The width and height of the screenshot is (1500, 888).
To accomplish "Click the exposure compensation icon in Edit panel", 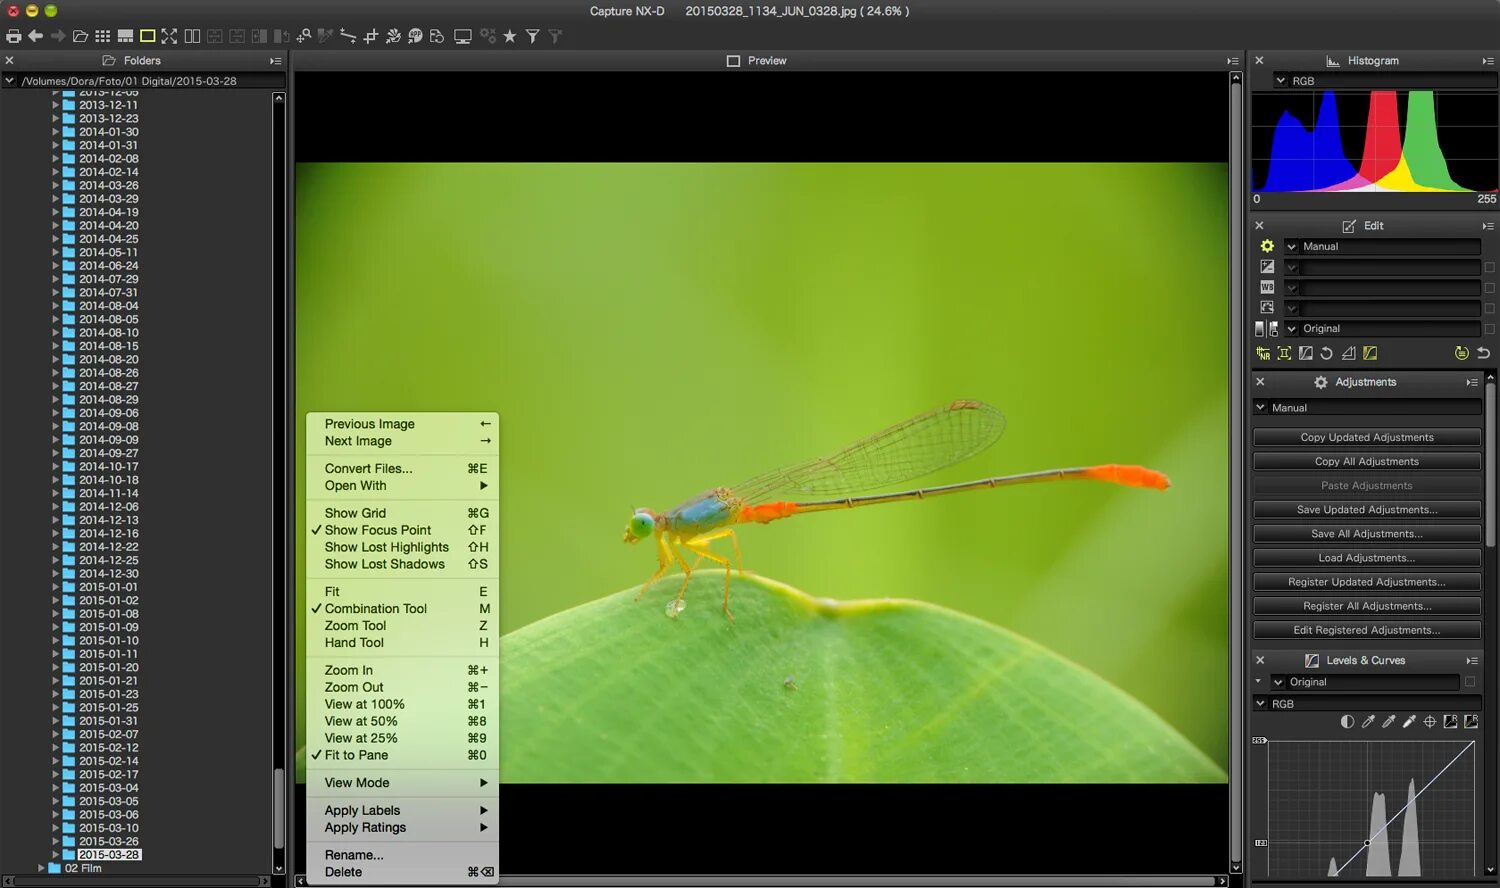I will [1267, 267].
